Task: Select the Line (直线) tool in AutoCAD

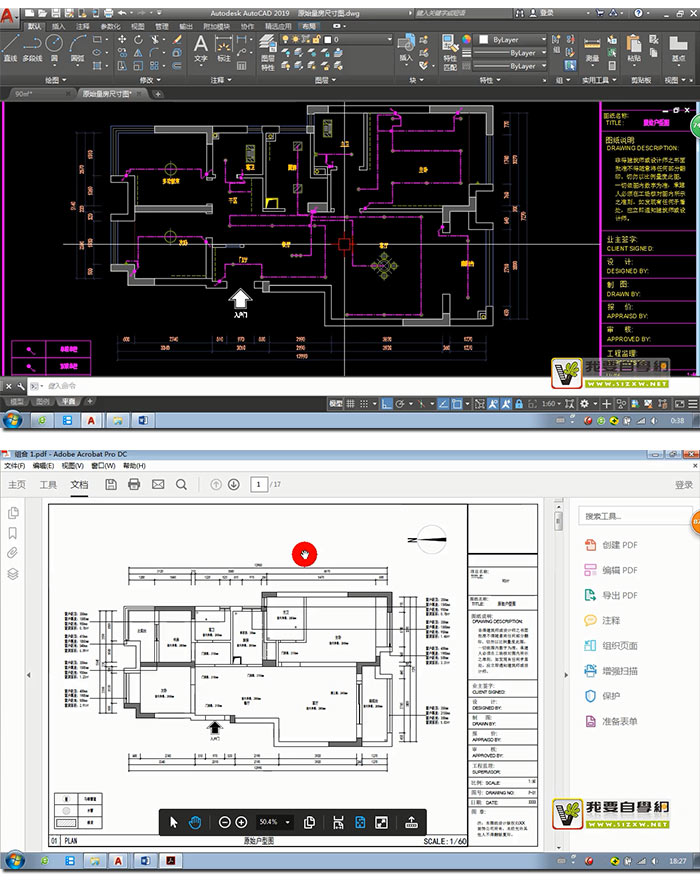Action: 10,47
